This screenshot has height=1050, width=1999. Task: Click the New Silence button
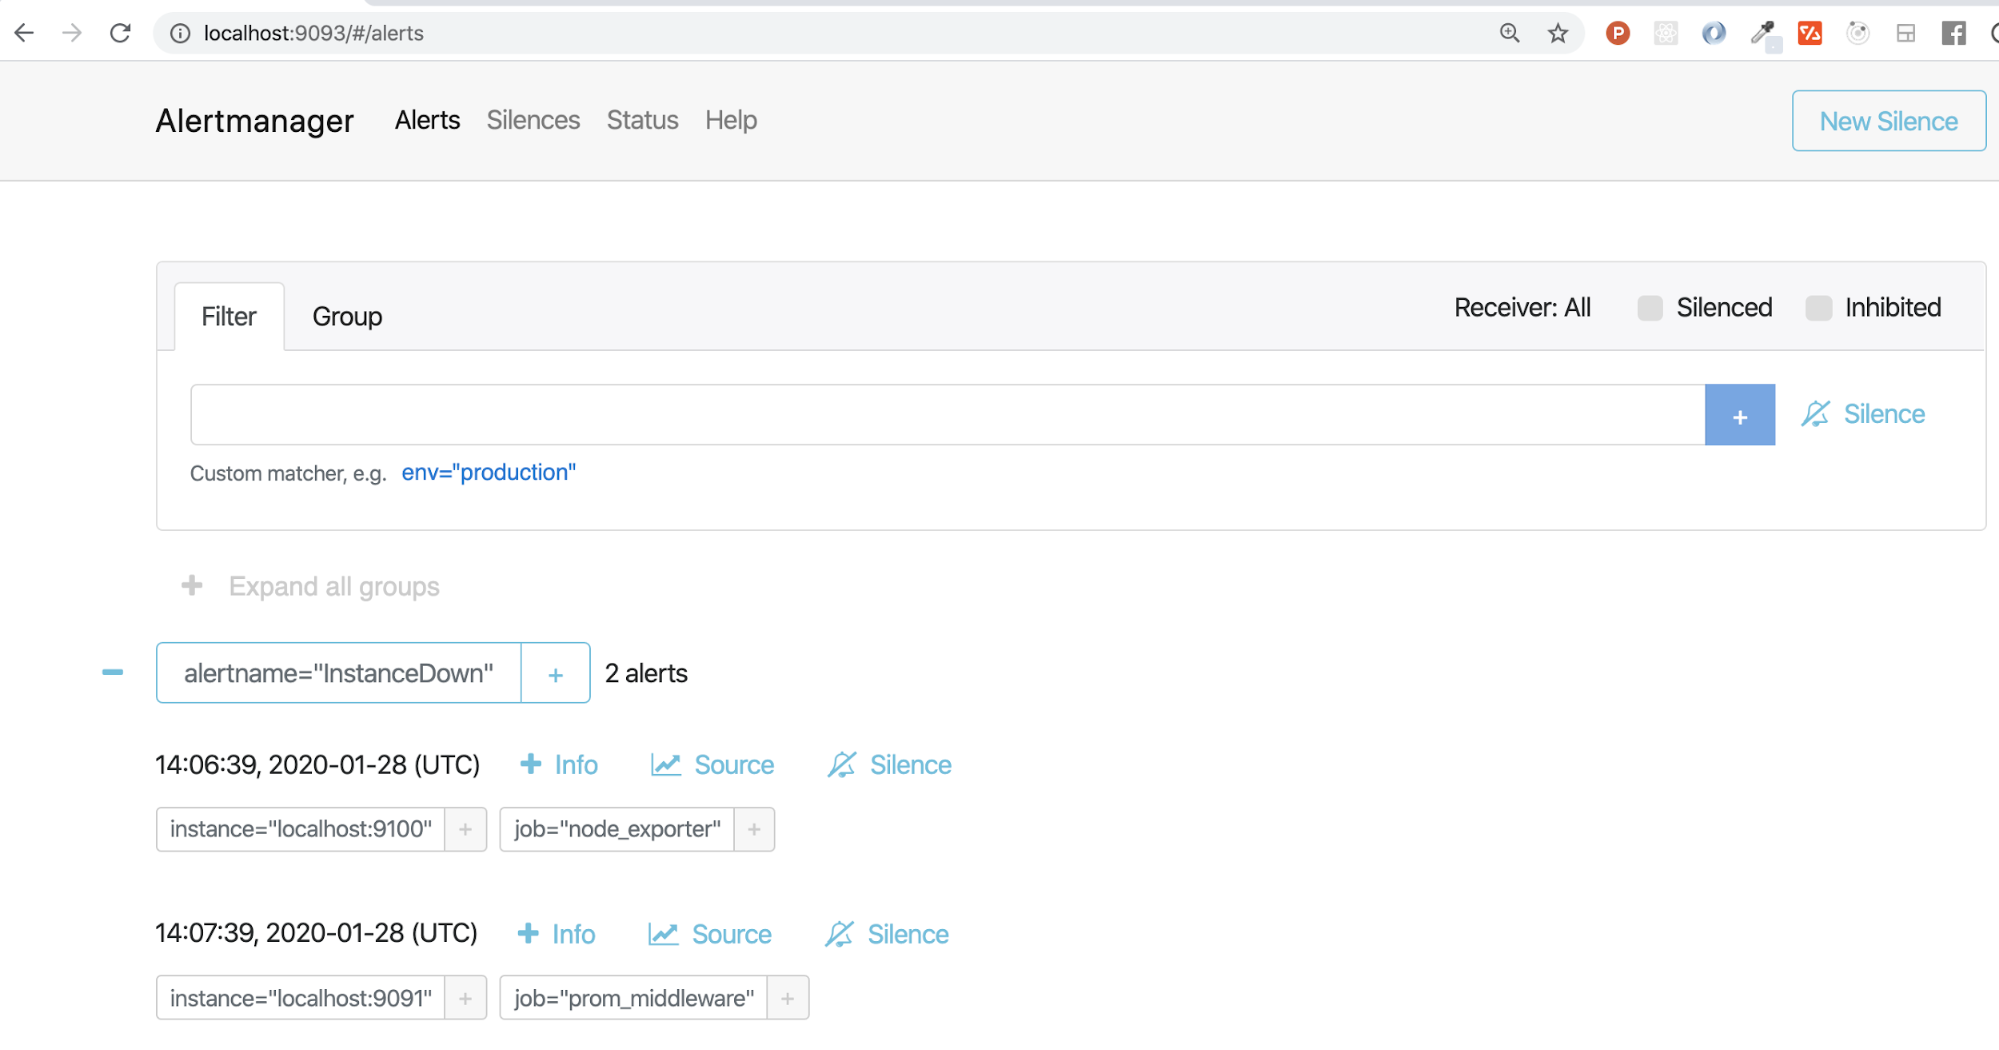coord(1888,120)
